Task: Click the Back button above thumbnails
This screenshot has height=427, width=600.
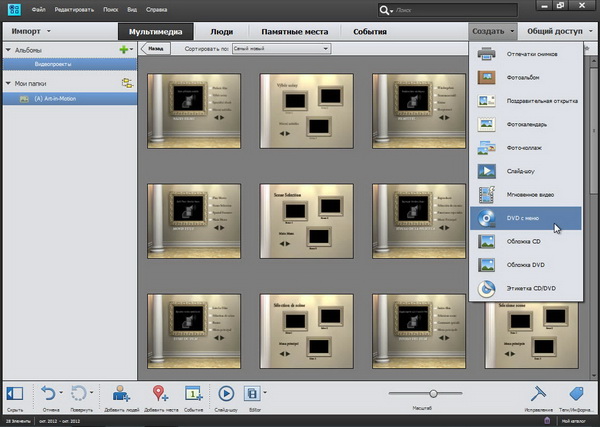Action: [155, 49]
